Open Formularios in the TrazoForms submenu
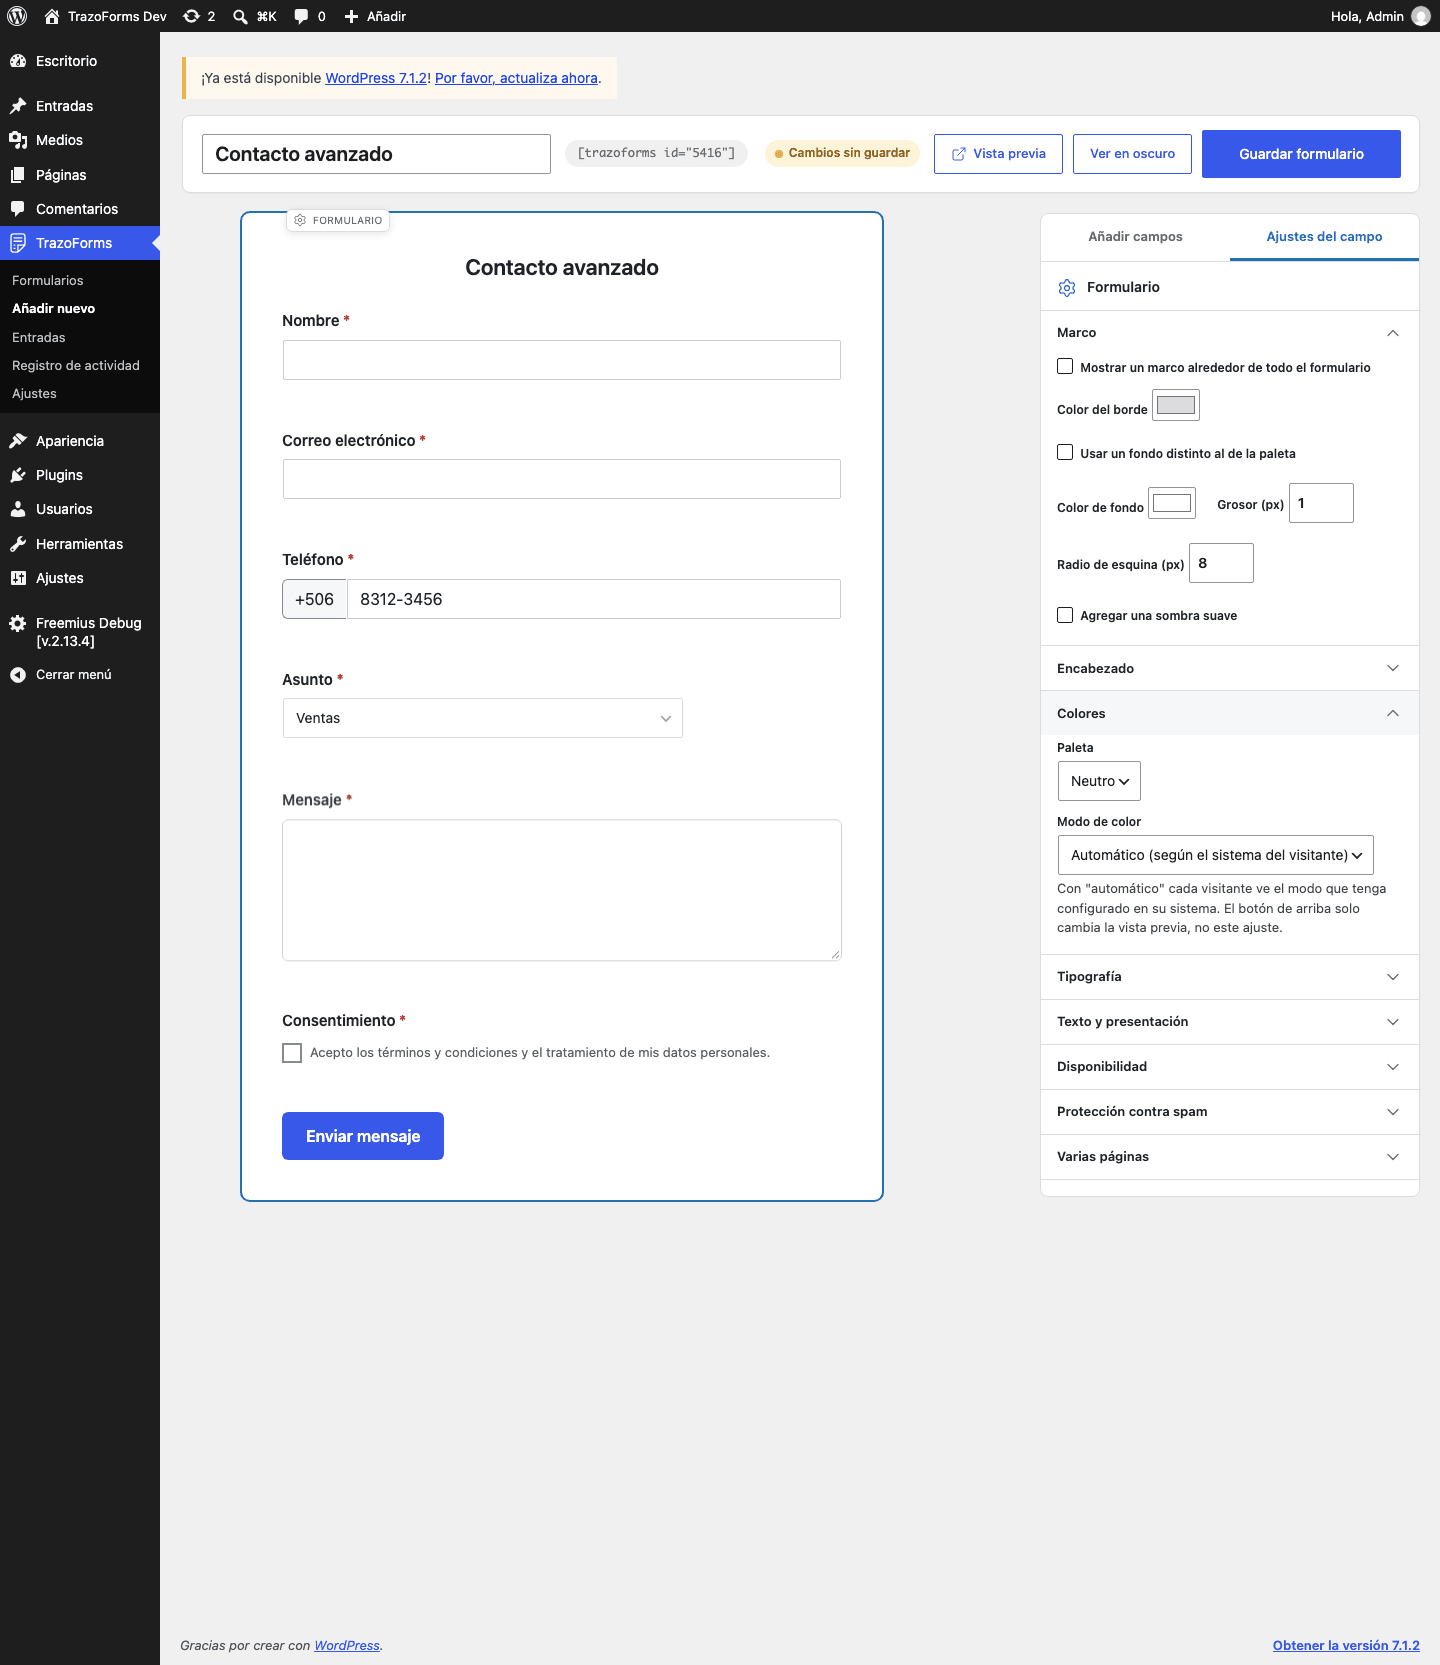 [x=48, y=281]
